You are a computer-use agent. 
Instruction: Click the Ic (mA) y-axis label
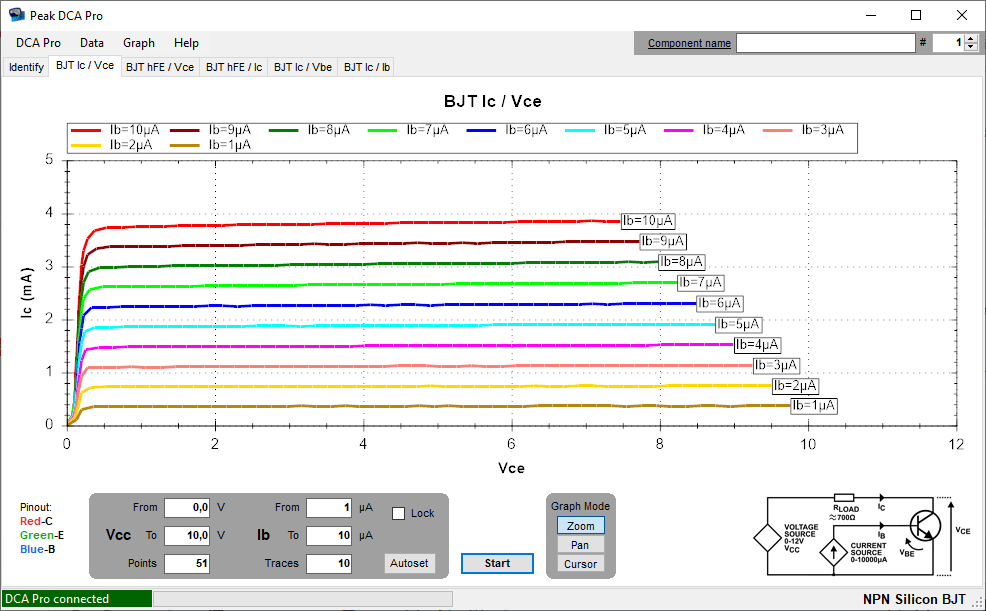tap(26, 293)
